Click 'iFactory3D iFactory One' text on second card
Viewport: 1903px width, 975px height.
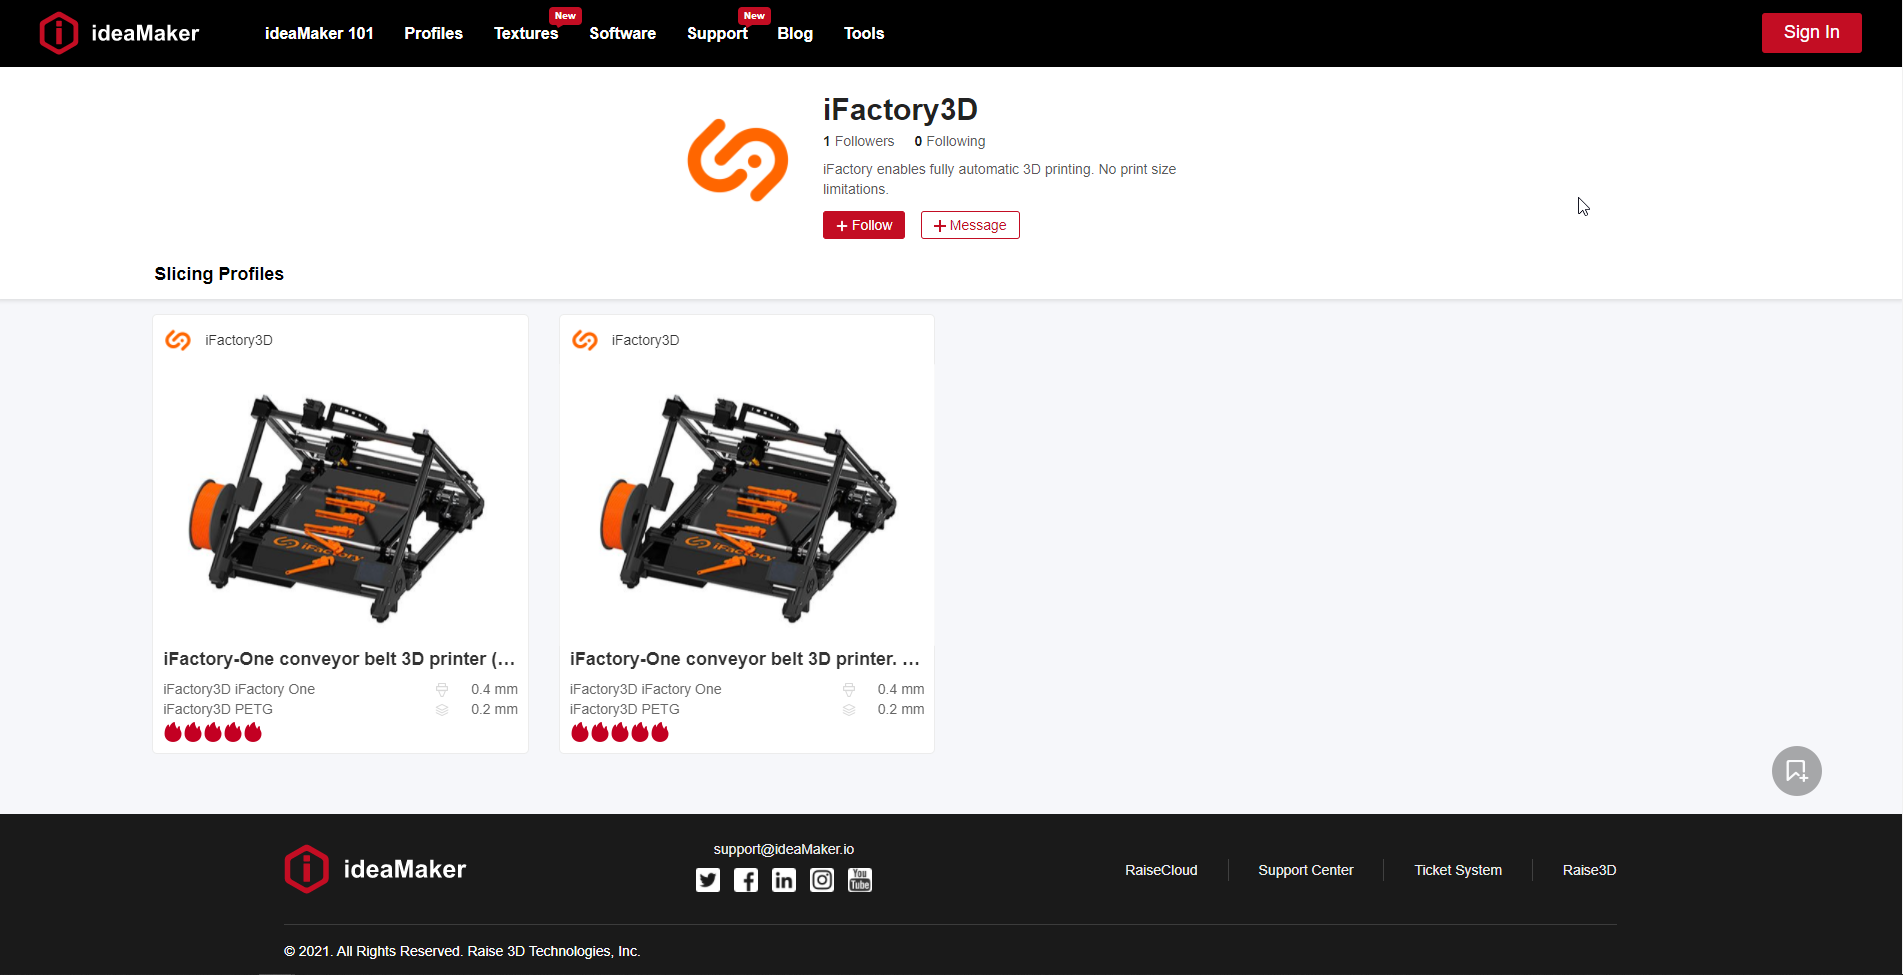point(646,689)
